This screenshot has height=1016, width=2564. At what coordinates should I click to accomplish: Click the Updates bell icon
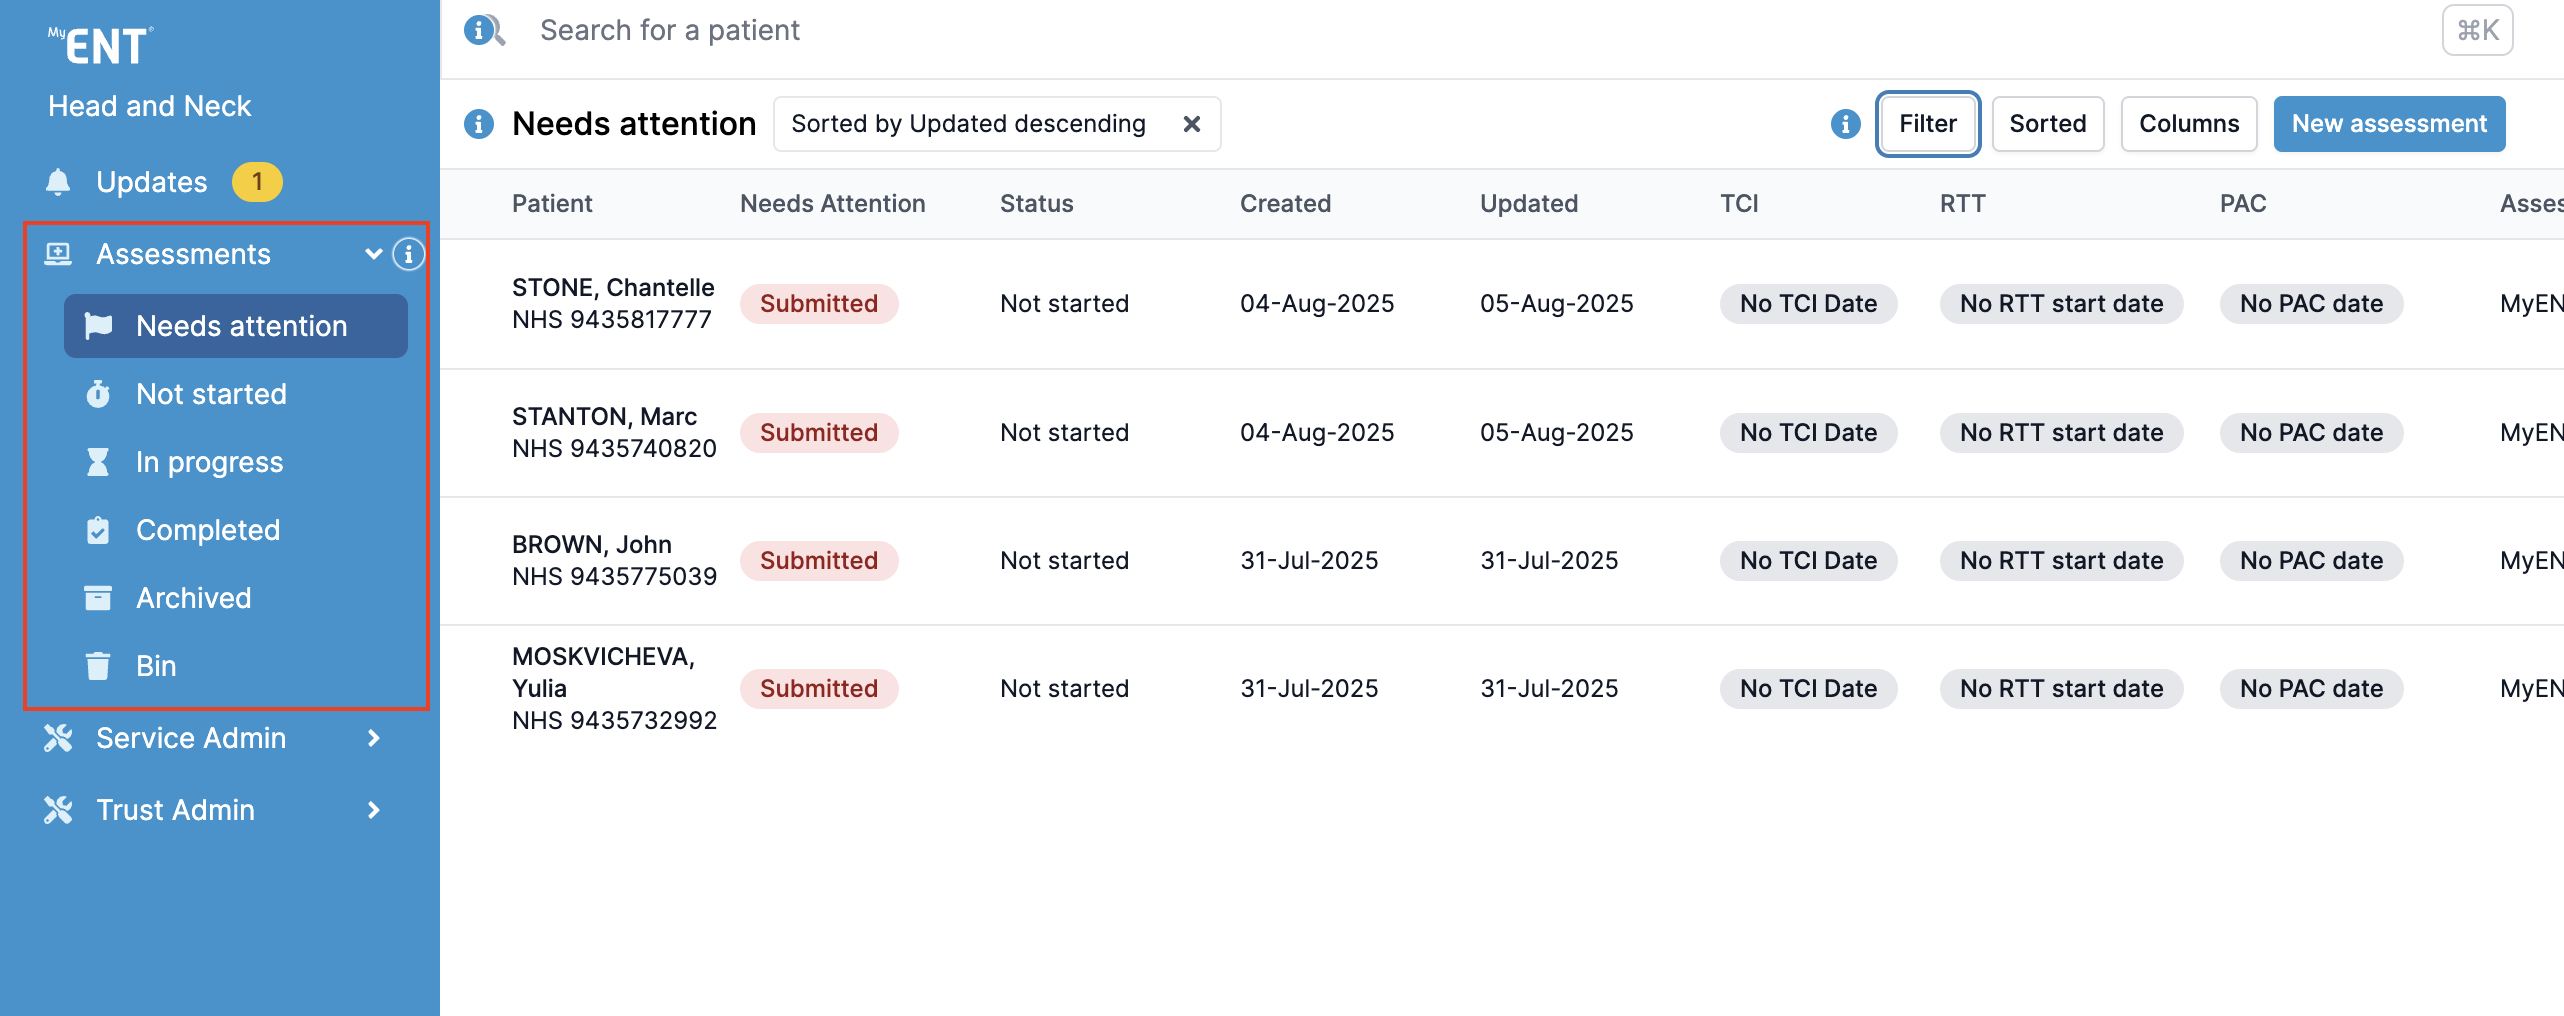58,182
